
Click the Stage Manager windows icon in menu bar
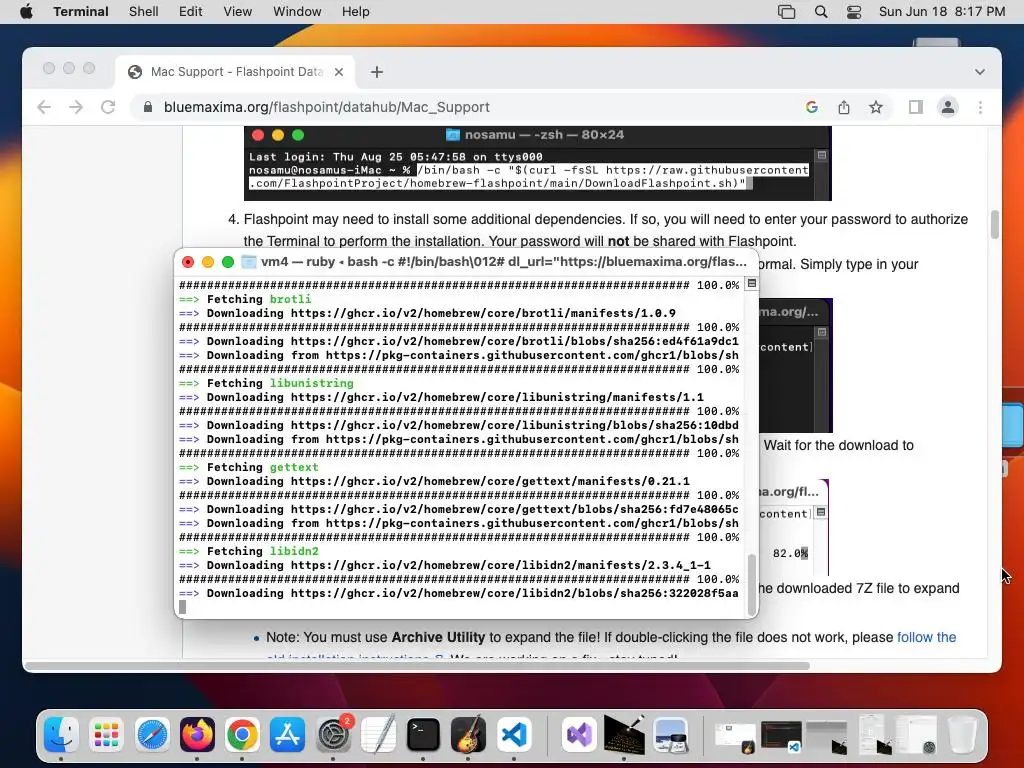pos(786,11)
